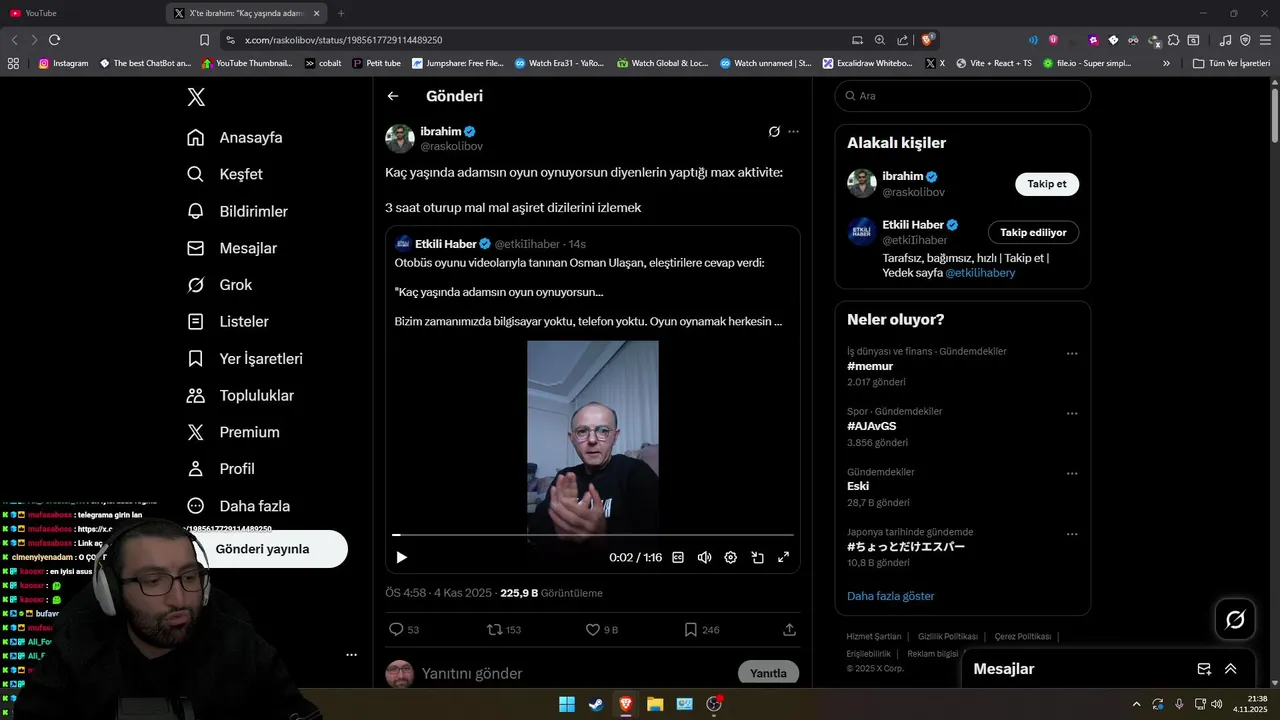Open more options for #memur trend
1280x720 pixels.
(1072, 353)
